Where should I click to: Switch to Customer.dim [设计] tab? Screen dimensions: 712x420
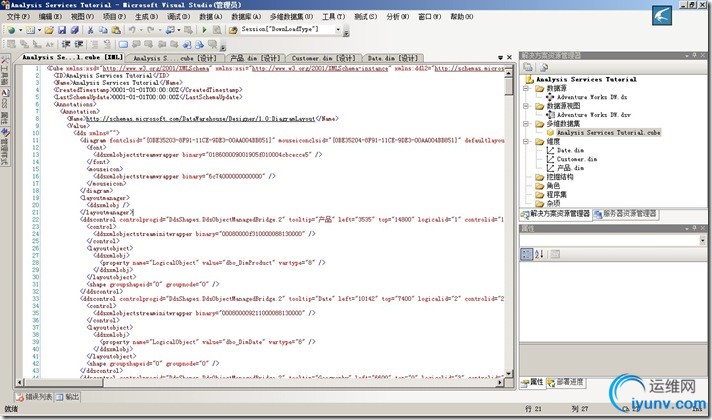point(323,58)
